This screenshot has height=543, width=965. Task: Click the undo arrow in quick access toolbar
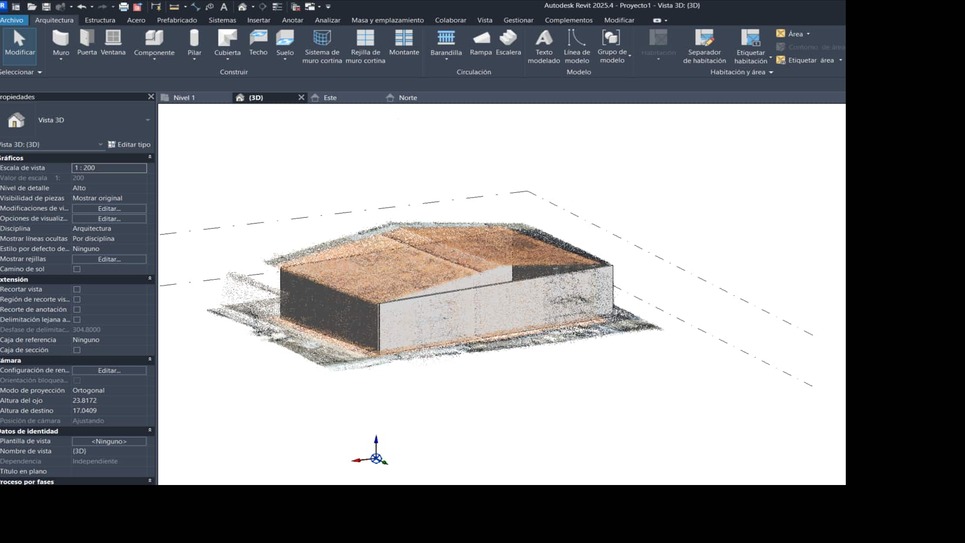(x=81, y=7)
